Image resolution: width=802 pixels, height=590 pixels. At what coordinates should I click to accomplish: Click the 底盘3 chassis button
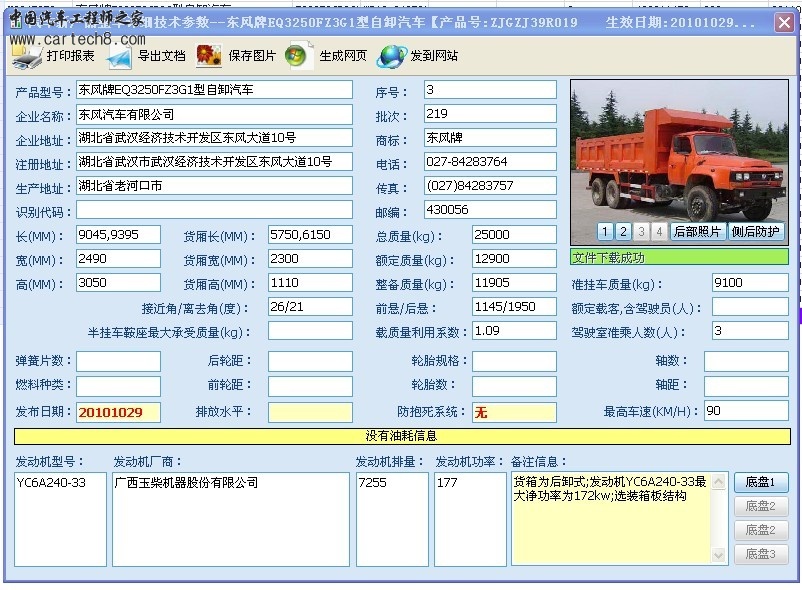point(761,554)
